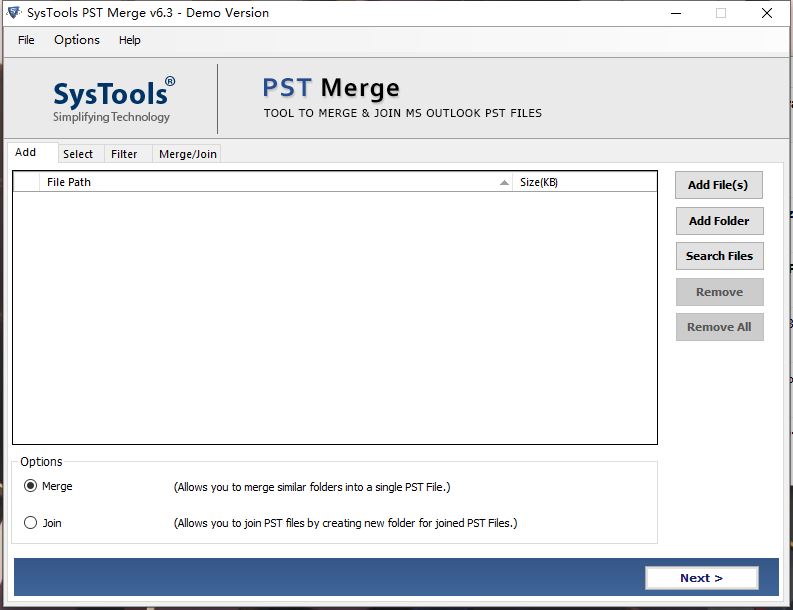Click the Add File(s) button

coord(719,185)
